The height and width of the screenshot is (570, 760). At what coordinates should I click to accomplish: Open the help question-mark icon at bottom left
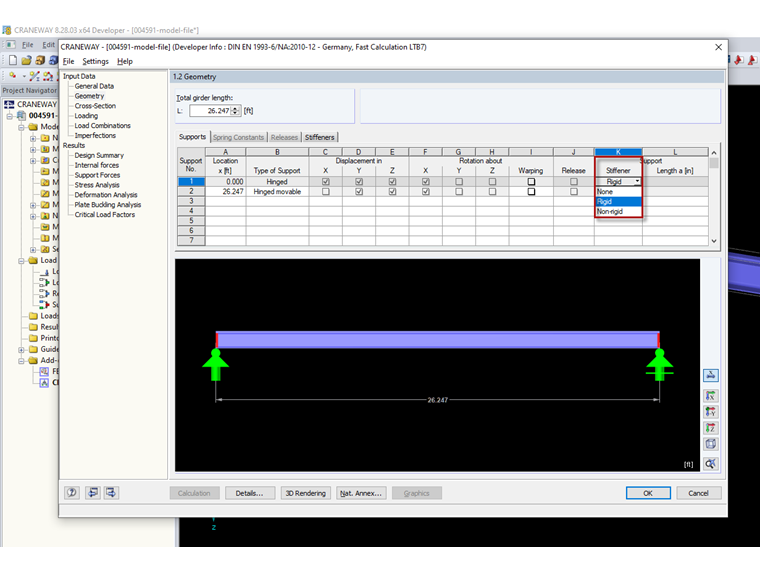[72, 493]
